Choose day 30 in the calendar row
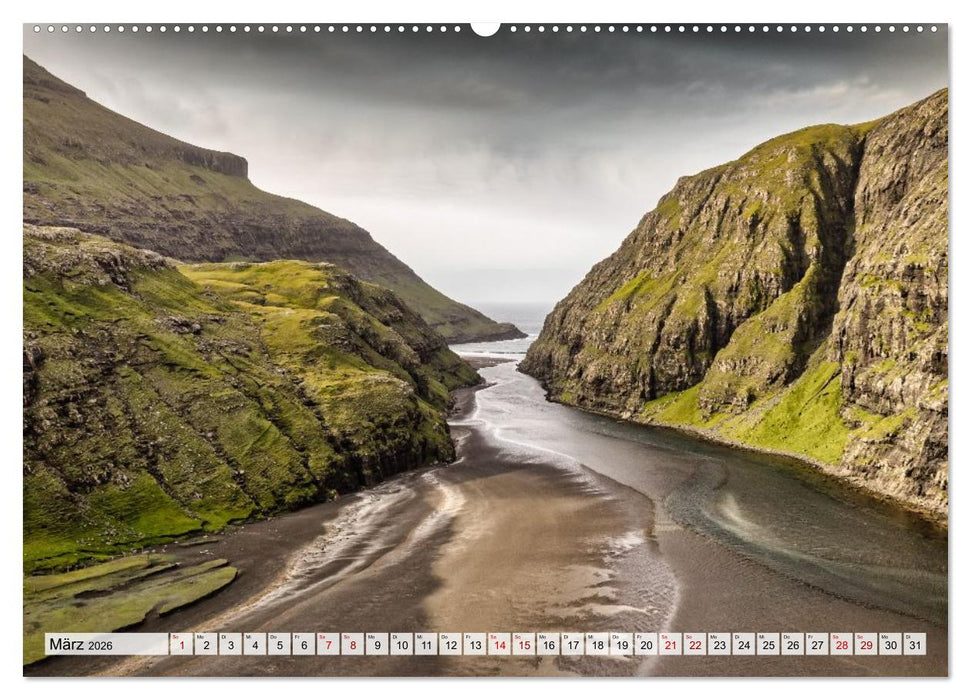 (x=890, y=644)
